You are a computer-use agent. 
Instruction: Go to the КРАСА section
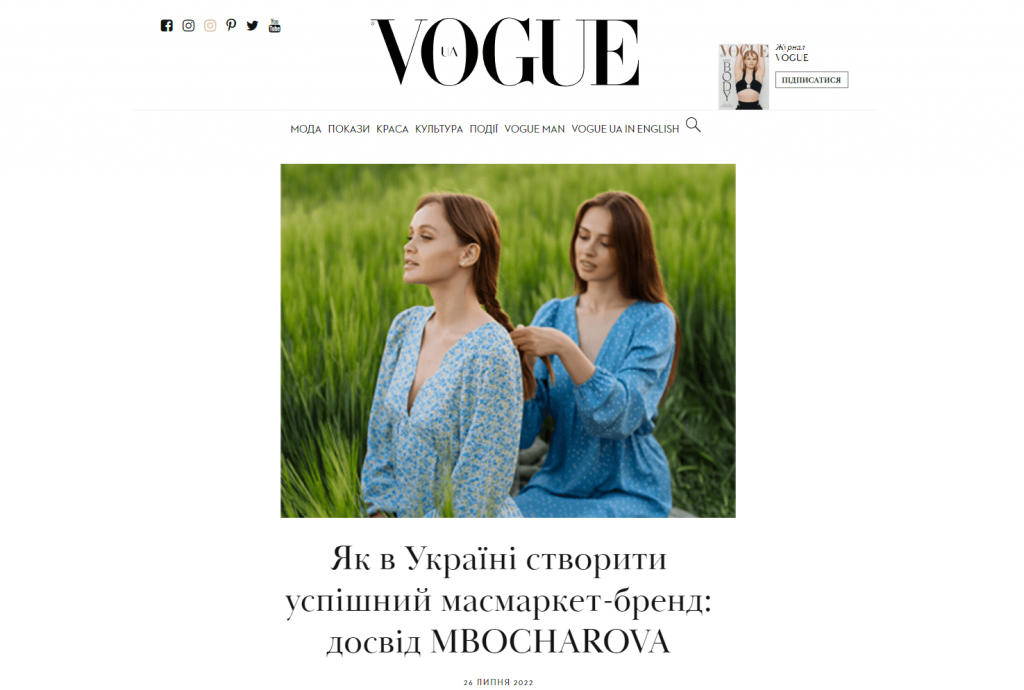[392, 129]
